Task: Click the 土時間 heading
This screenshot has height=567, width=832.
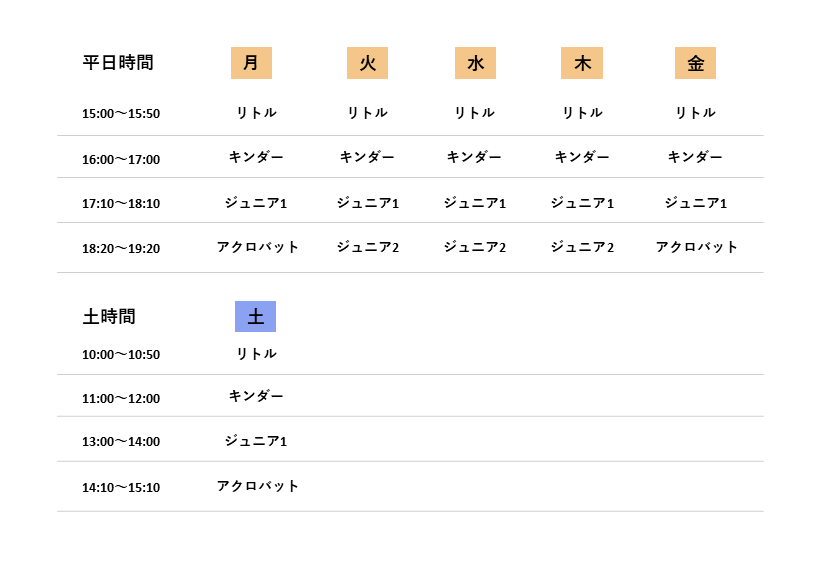Action: 109,317
